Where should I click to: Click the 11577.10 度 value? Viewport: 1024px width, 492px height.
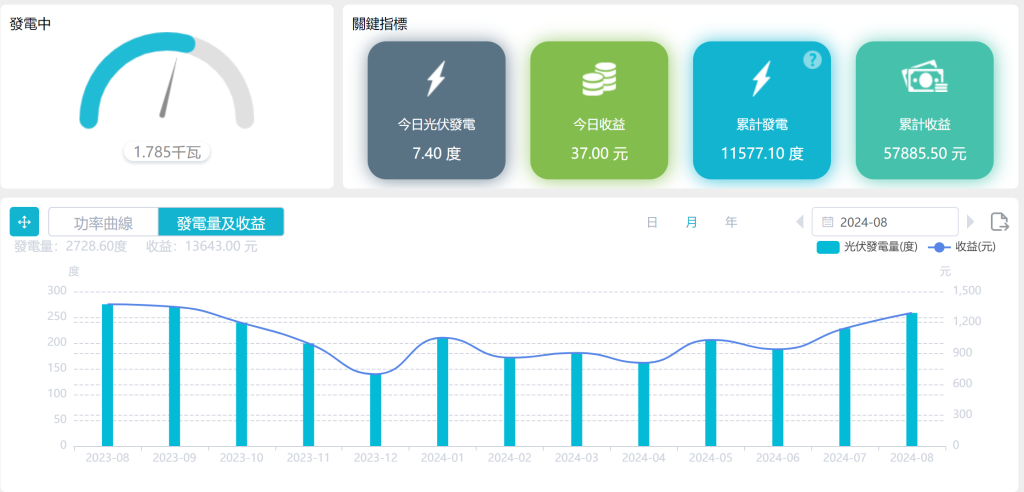(x=761, y=154)
